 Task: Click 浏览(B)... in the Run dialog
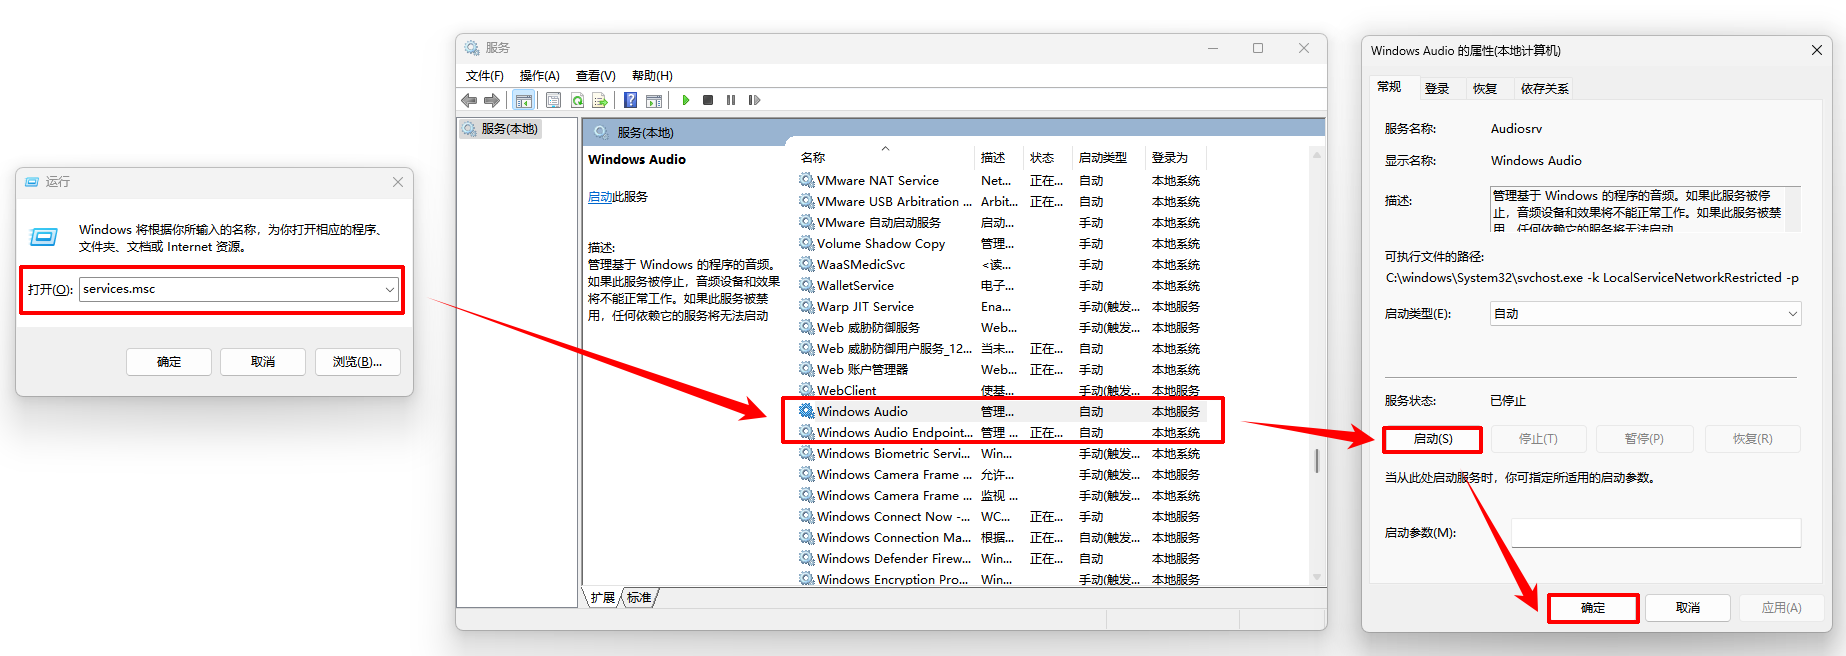[x=358, y=362]
